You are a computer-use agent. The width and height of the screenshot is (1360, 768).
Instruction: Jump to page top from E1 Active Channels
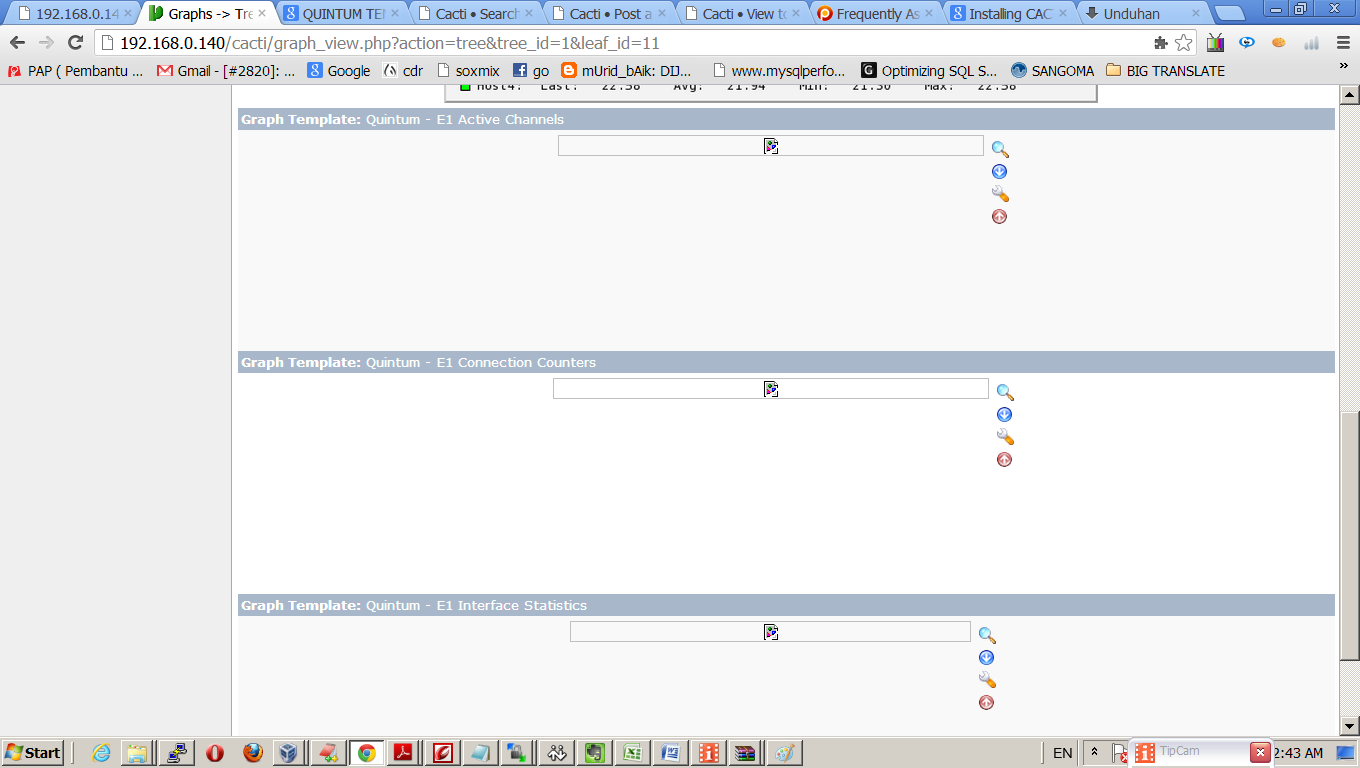(999, 216)
